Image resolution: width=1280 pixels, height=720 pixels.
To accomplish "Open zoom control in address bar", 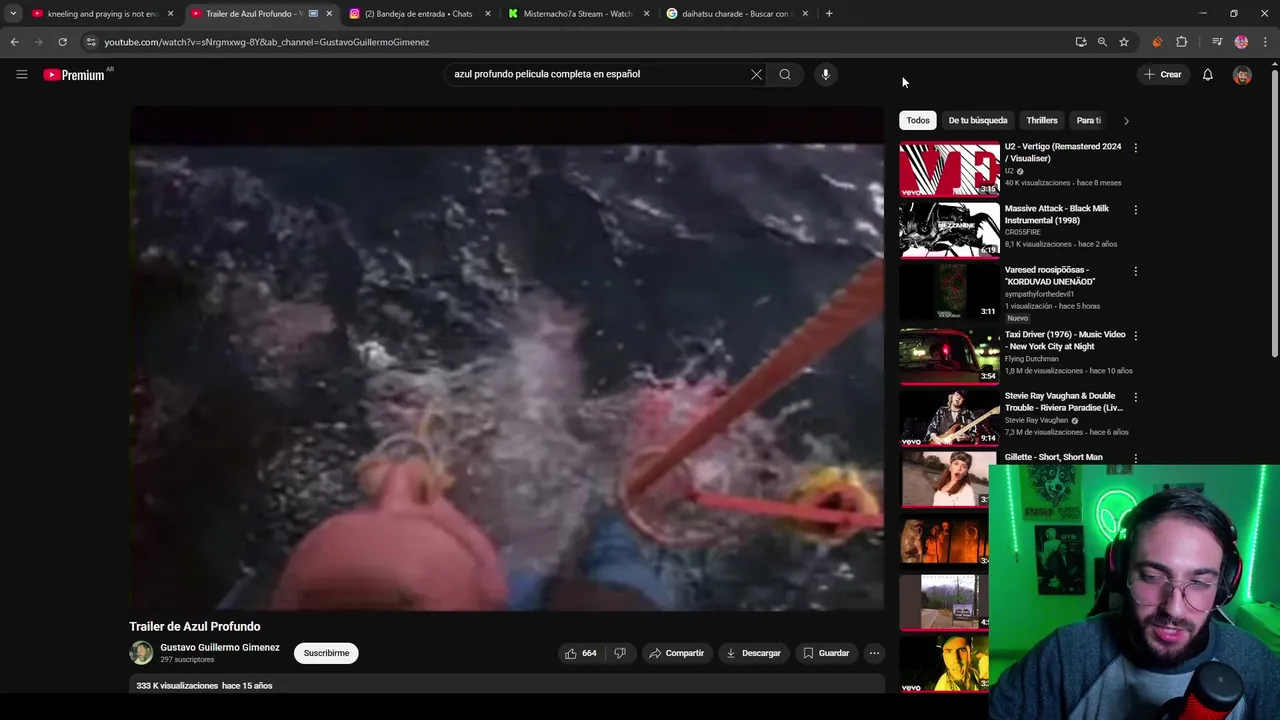I will [1102, 42].
